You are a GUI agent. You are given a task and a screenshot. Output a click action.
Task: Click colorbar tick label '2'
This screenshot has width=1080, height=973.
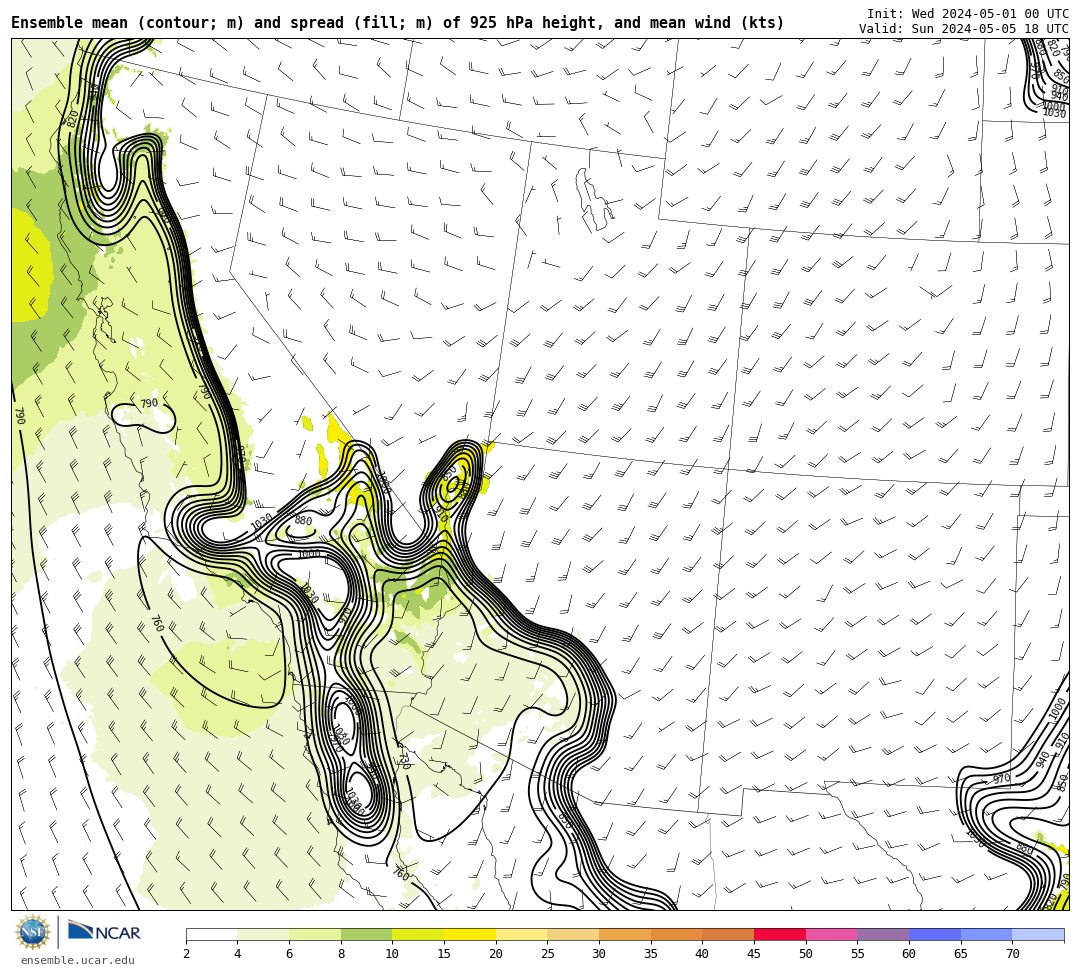click(x=187, y=954)
